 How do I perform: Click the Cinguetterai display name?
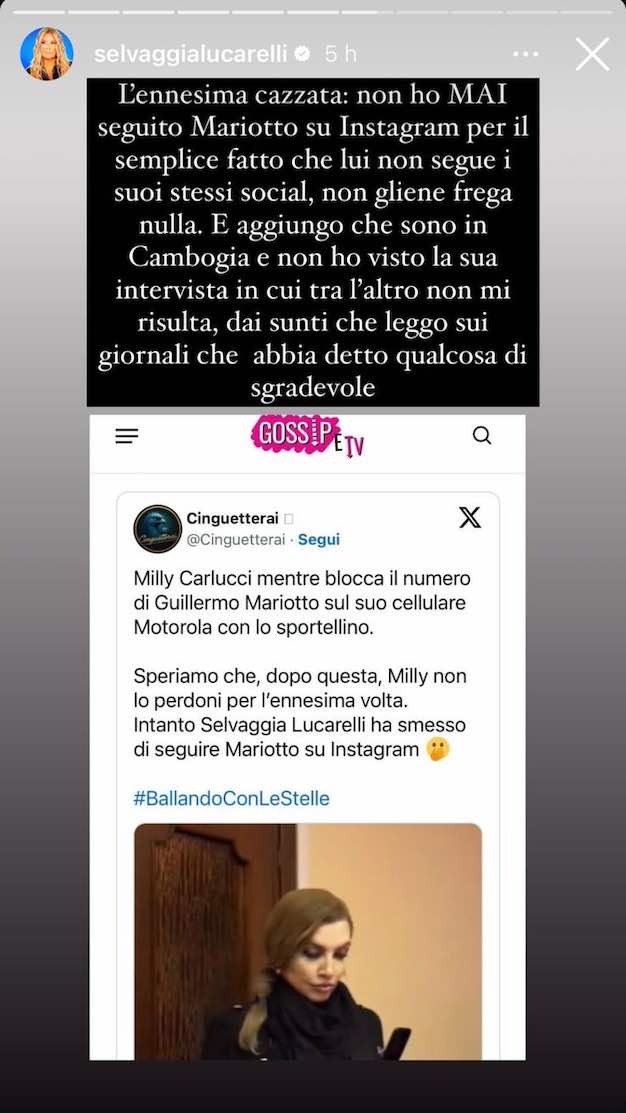232,518
